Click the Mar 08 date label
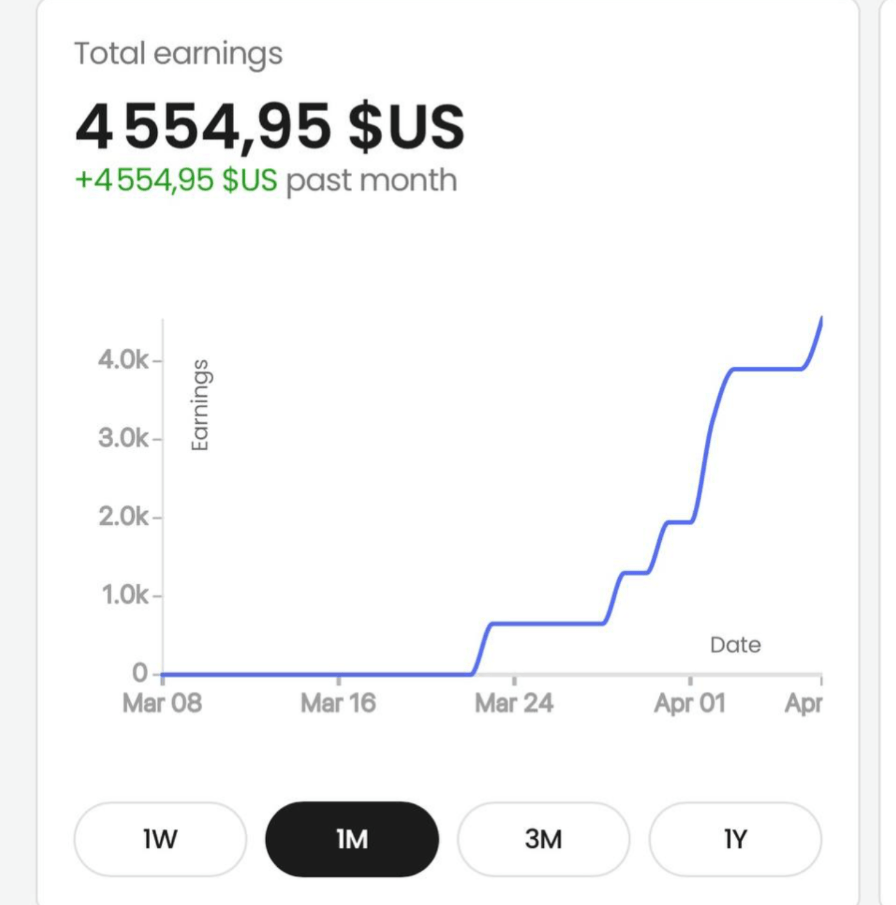The width and height of the screenshot is (896, 905). pyautogui.click(x=162, y=703)
